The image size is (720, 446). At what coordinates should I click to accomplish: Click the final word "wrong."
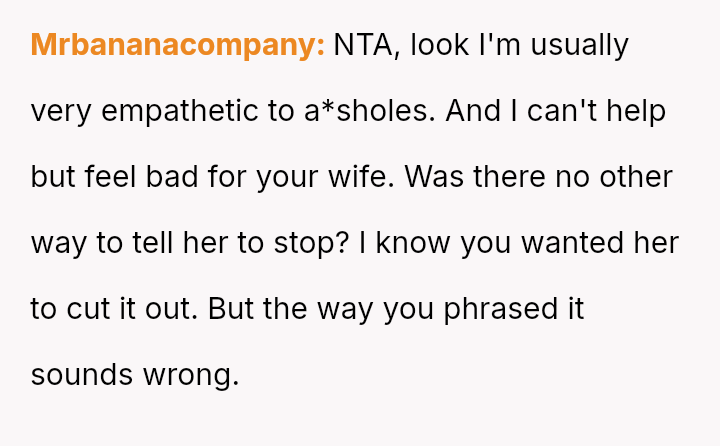(191, 376)
